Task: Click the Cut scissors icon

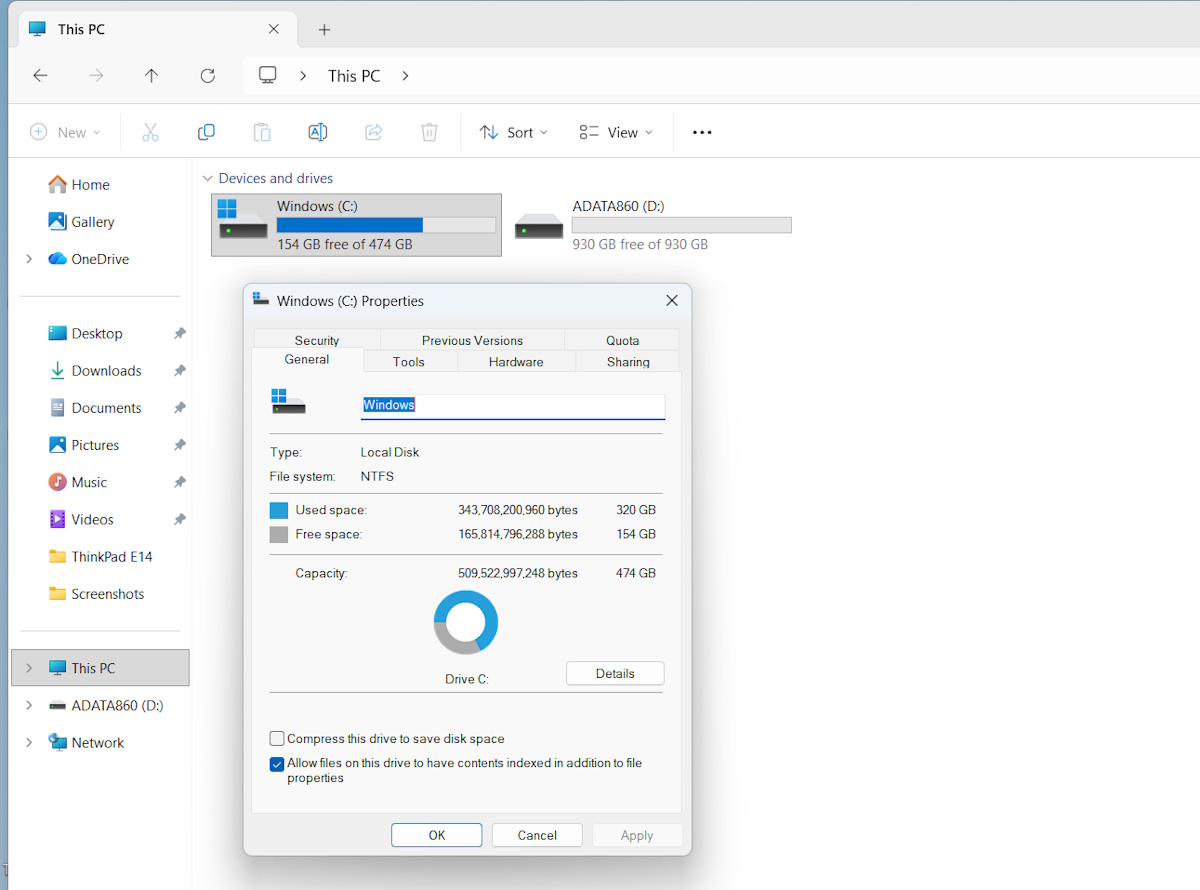Action: click(x=150, y=132)
